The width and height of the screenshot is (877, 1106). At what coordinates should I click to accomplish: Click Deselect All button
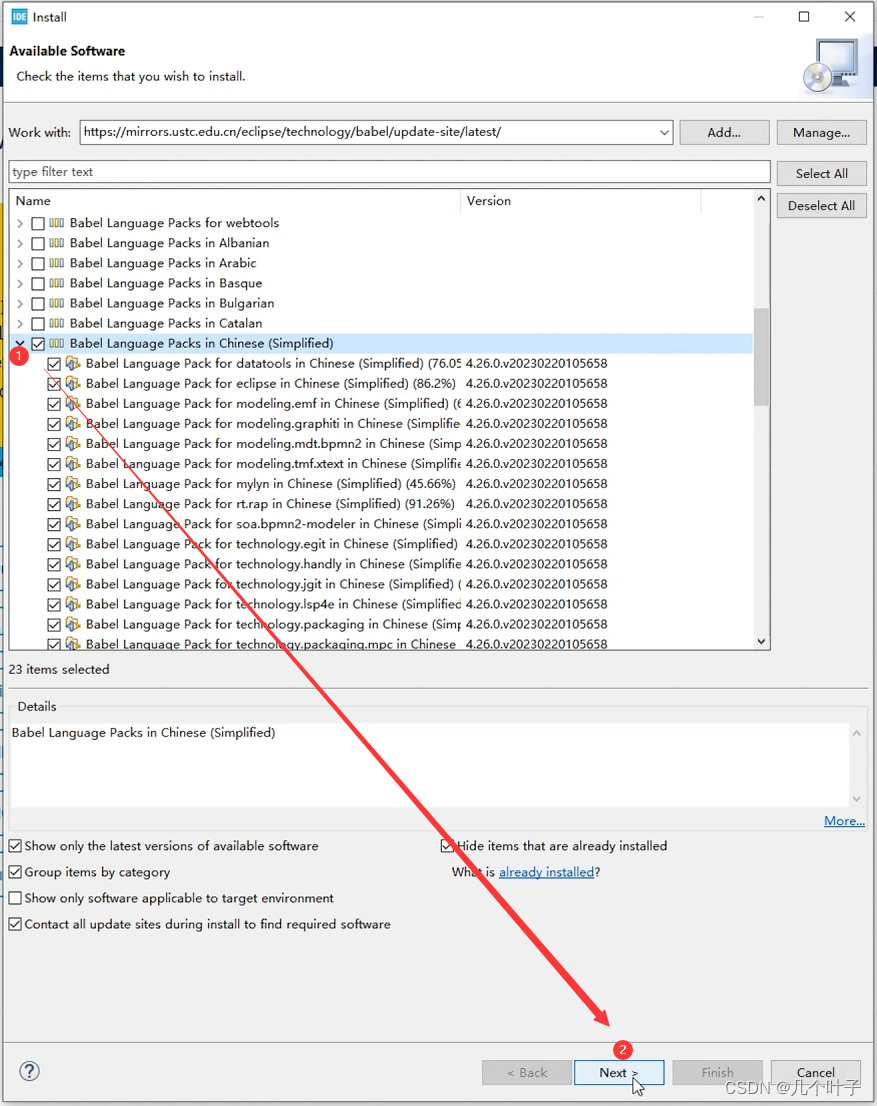click(x=821, y=206)
